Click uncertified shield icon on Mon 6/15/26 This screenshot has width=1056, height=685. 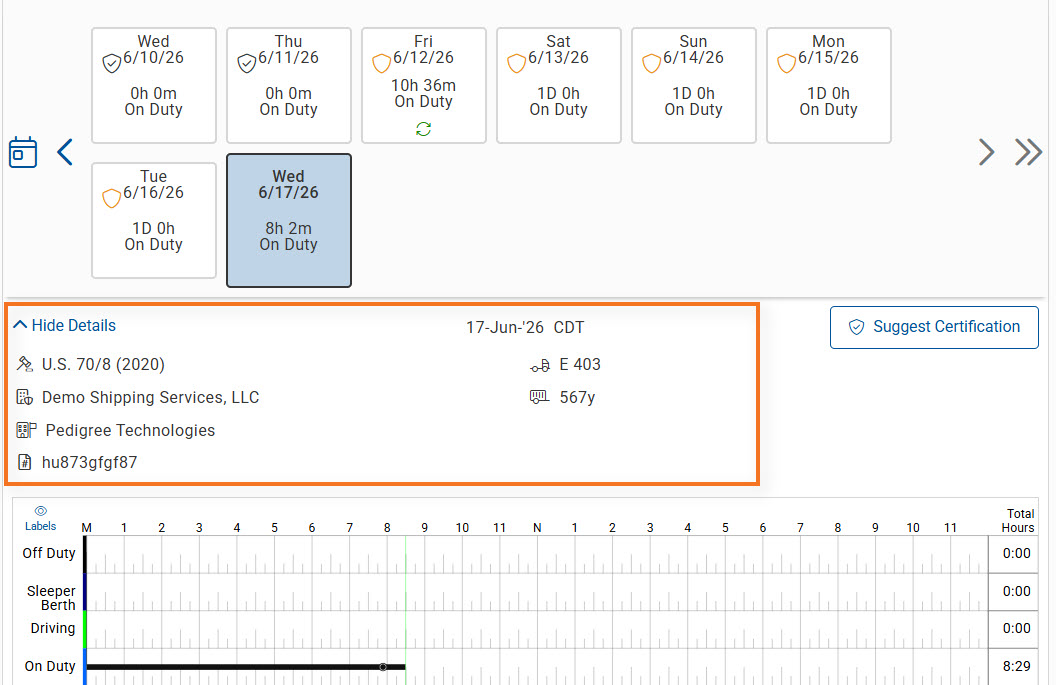point(787,63)
